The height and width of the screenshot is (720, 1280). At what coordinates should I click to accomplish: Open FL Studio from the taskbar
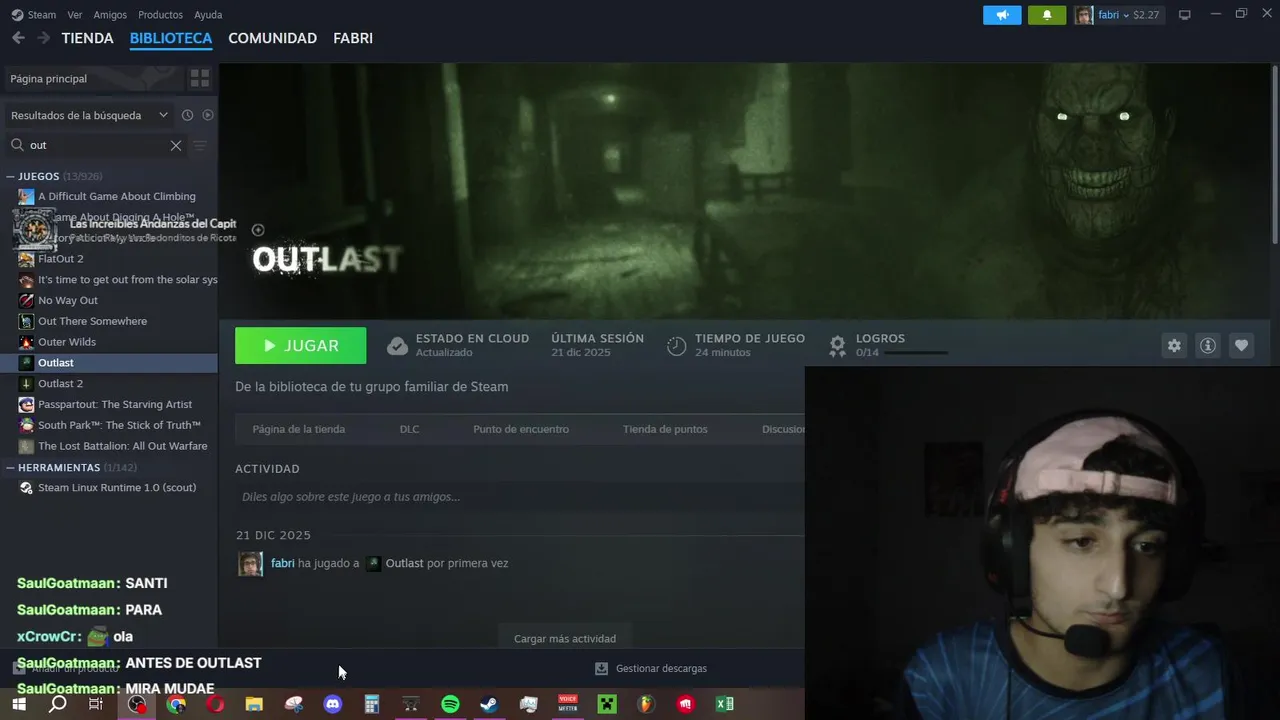coord(646,704)
